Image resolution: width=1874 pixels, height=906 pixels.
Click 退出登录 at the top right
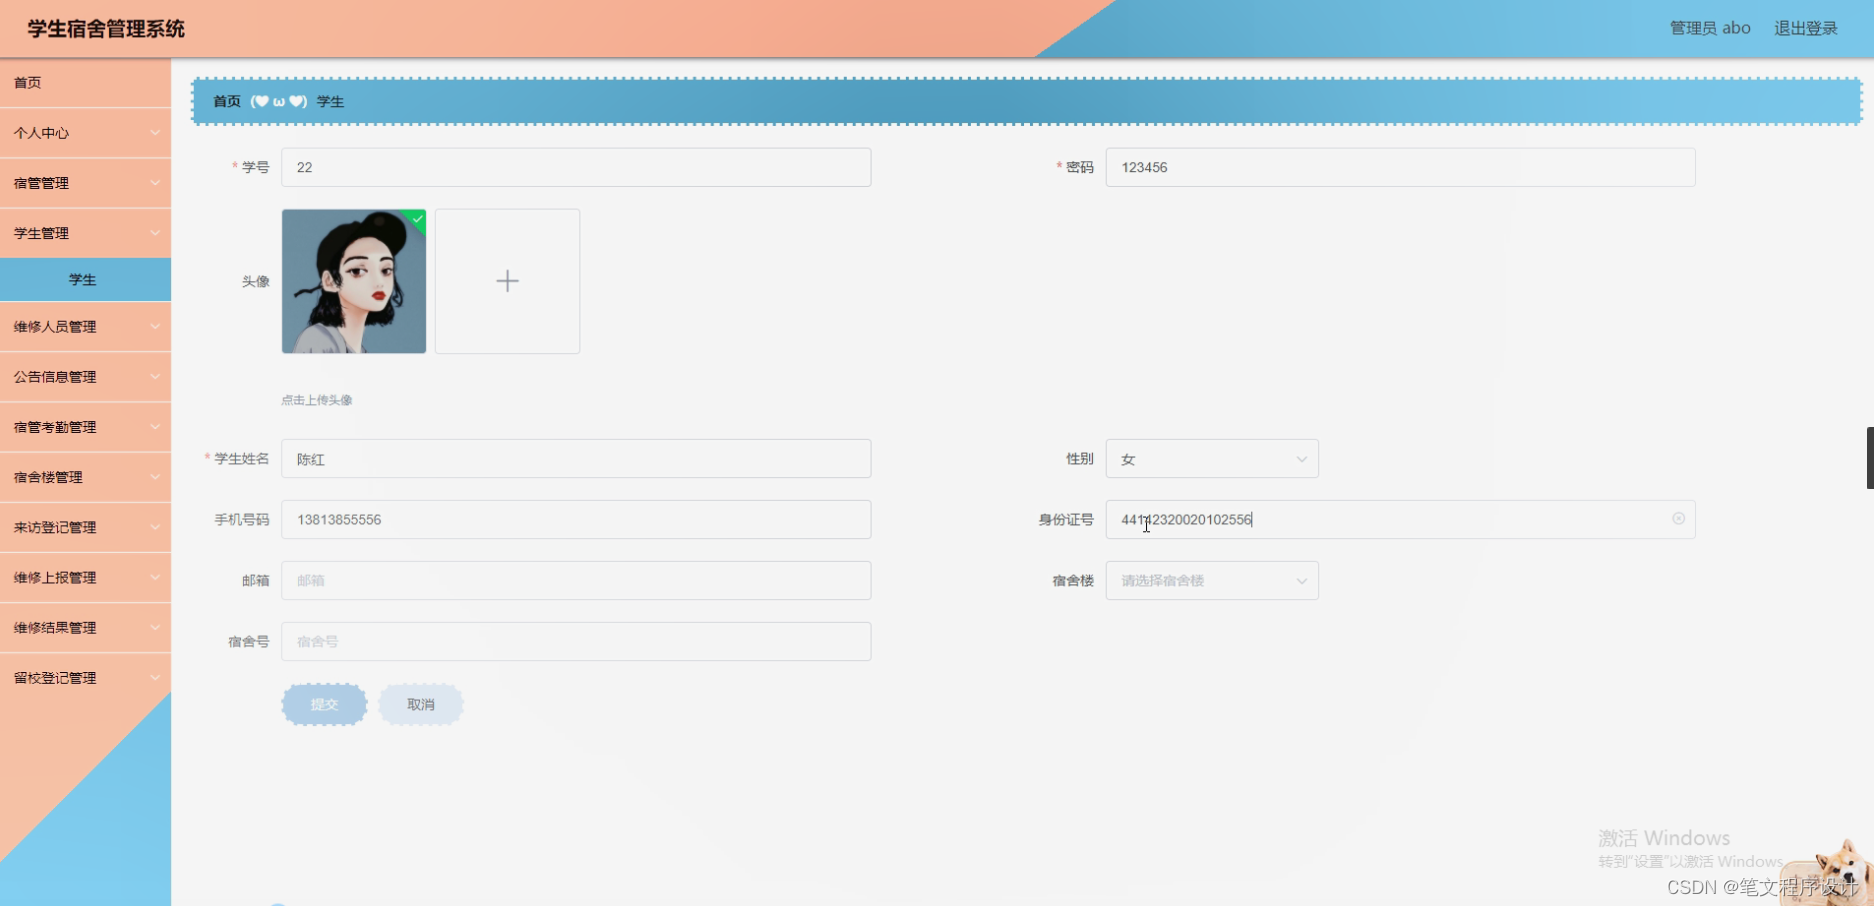(1804, 28)
